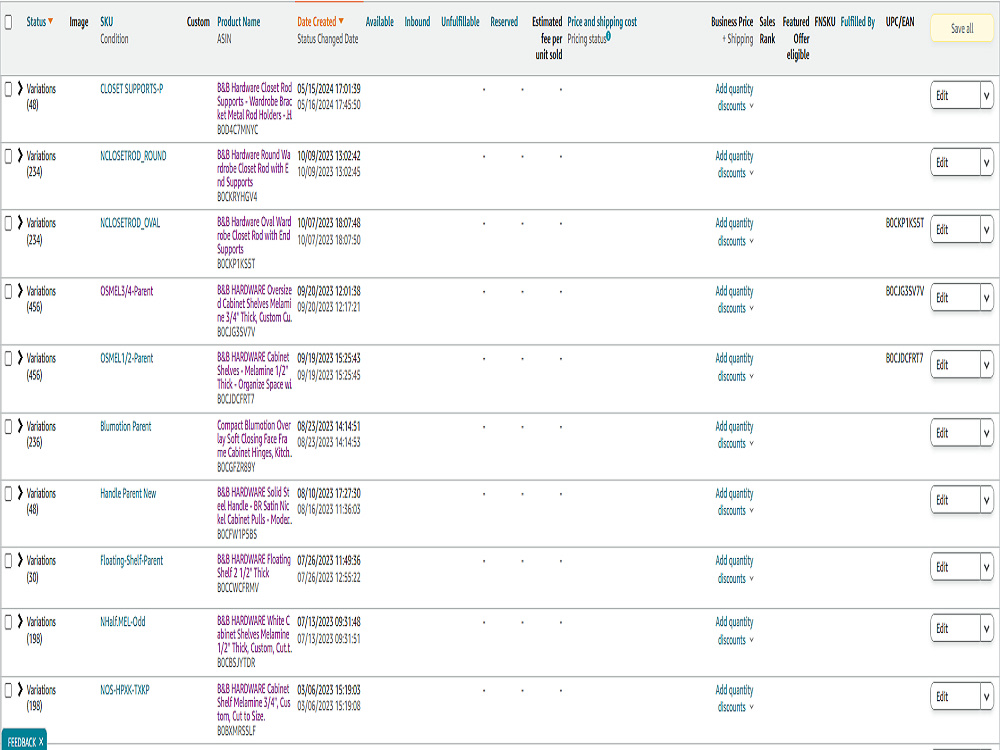Sort by Date Created column header
This screenshot has width=1000, height=750.
coord(320,22)
